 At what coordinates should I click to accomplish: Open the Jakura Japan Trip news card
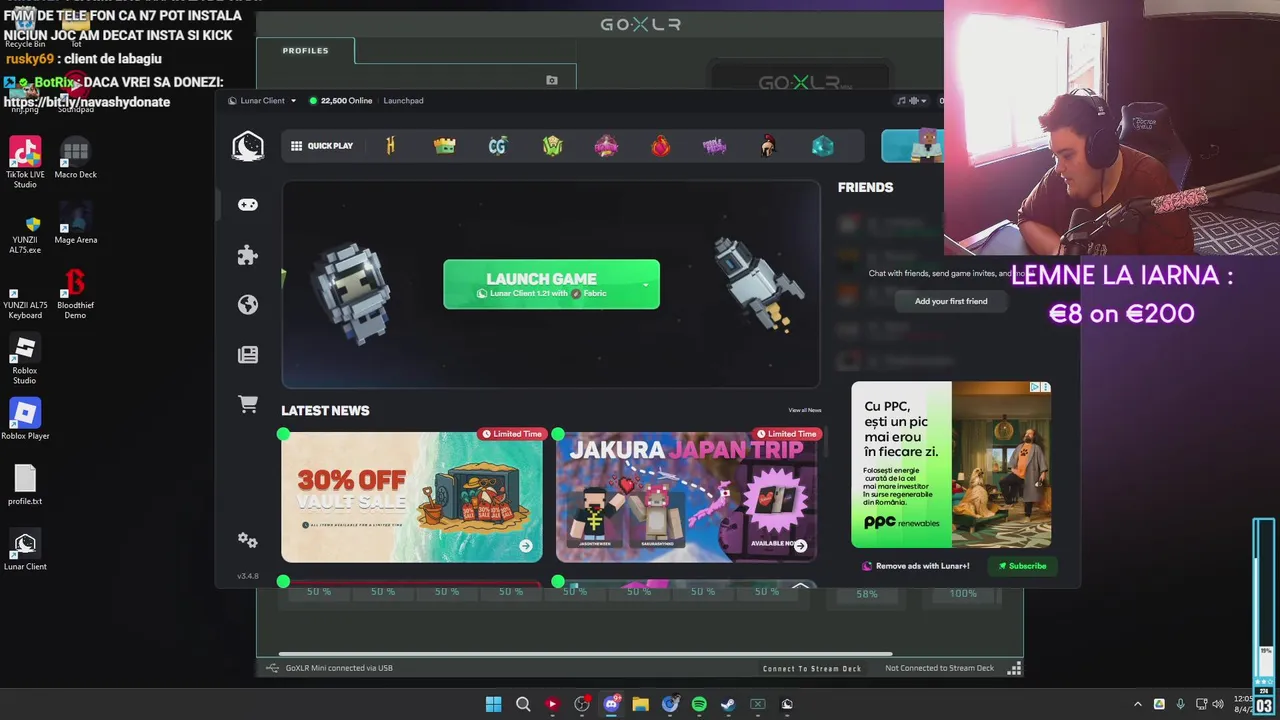coord(687,497)
